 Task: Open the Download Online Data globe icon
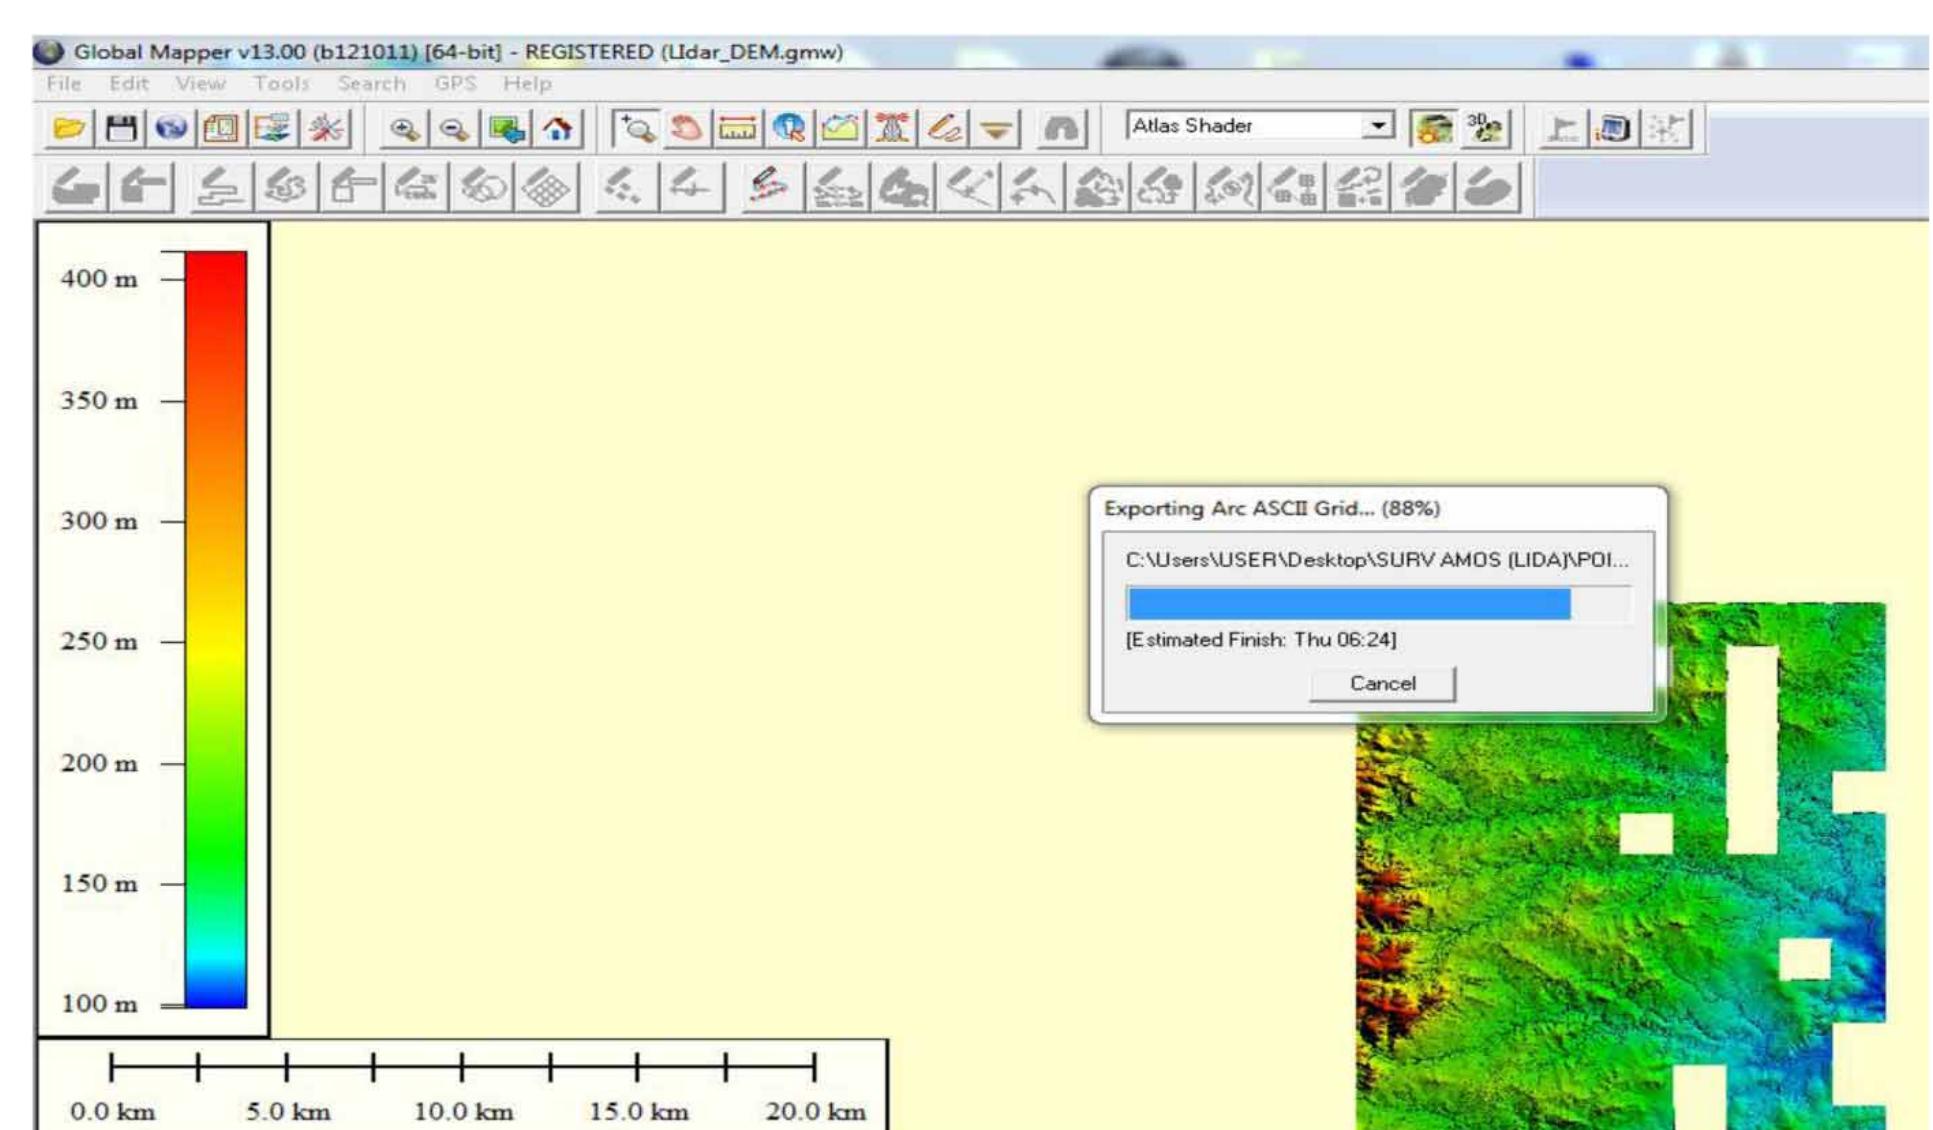(x=172, y=129)
